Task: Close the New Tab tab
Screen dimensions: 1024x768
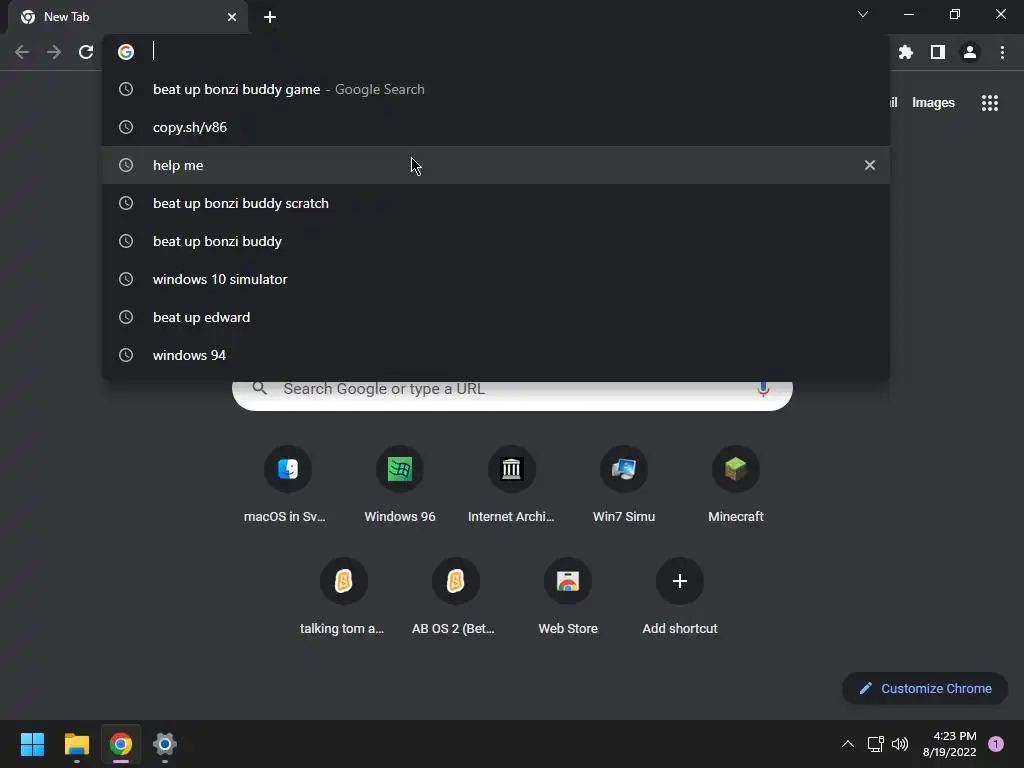Action: pos(232,17)
